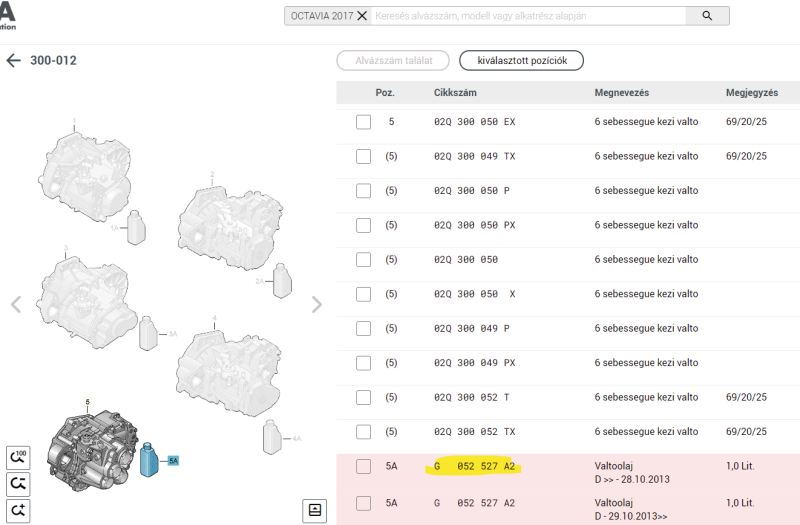Click the Cikkszám column header

455,93
